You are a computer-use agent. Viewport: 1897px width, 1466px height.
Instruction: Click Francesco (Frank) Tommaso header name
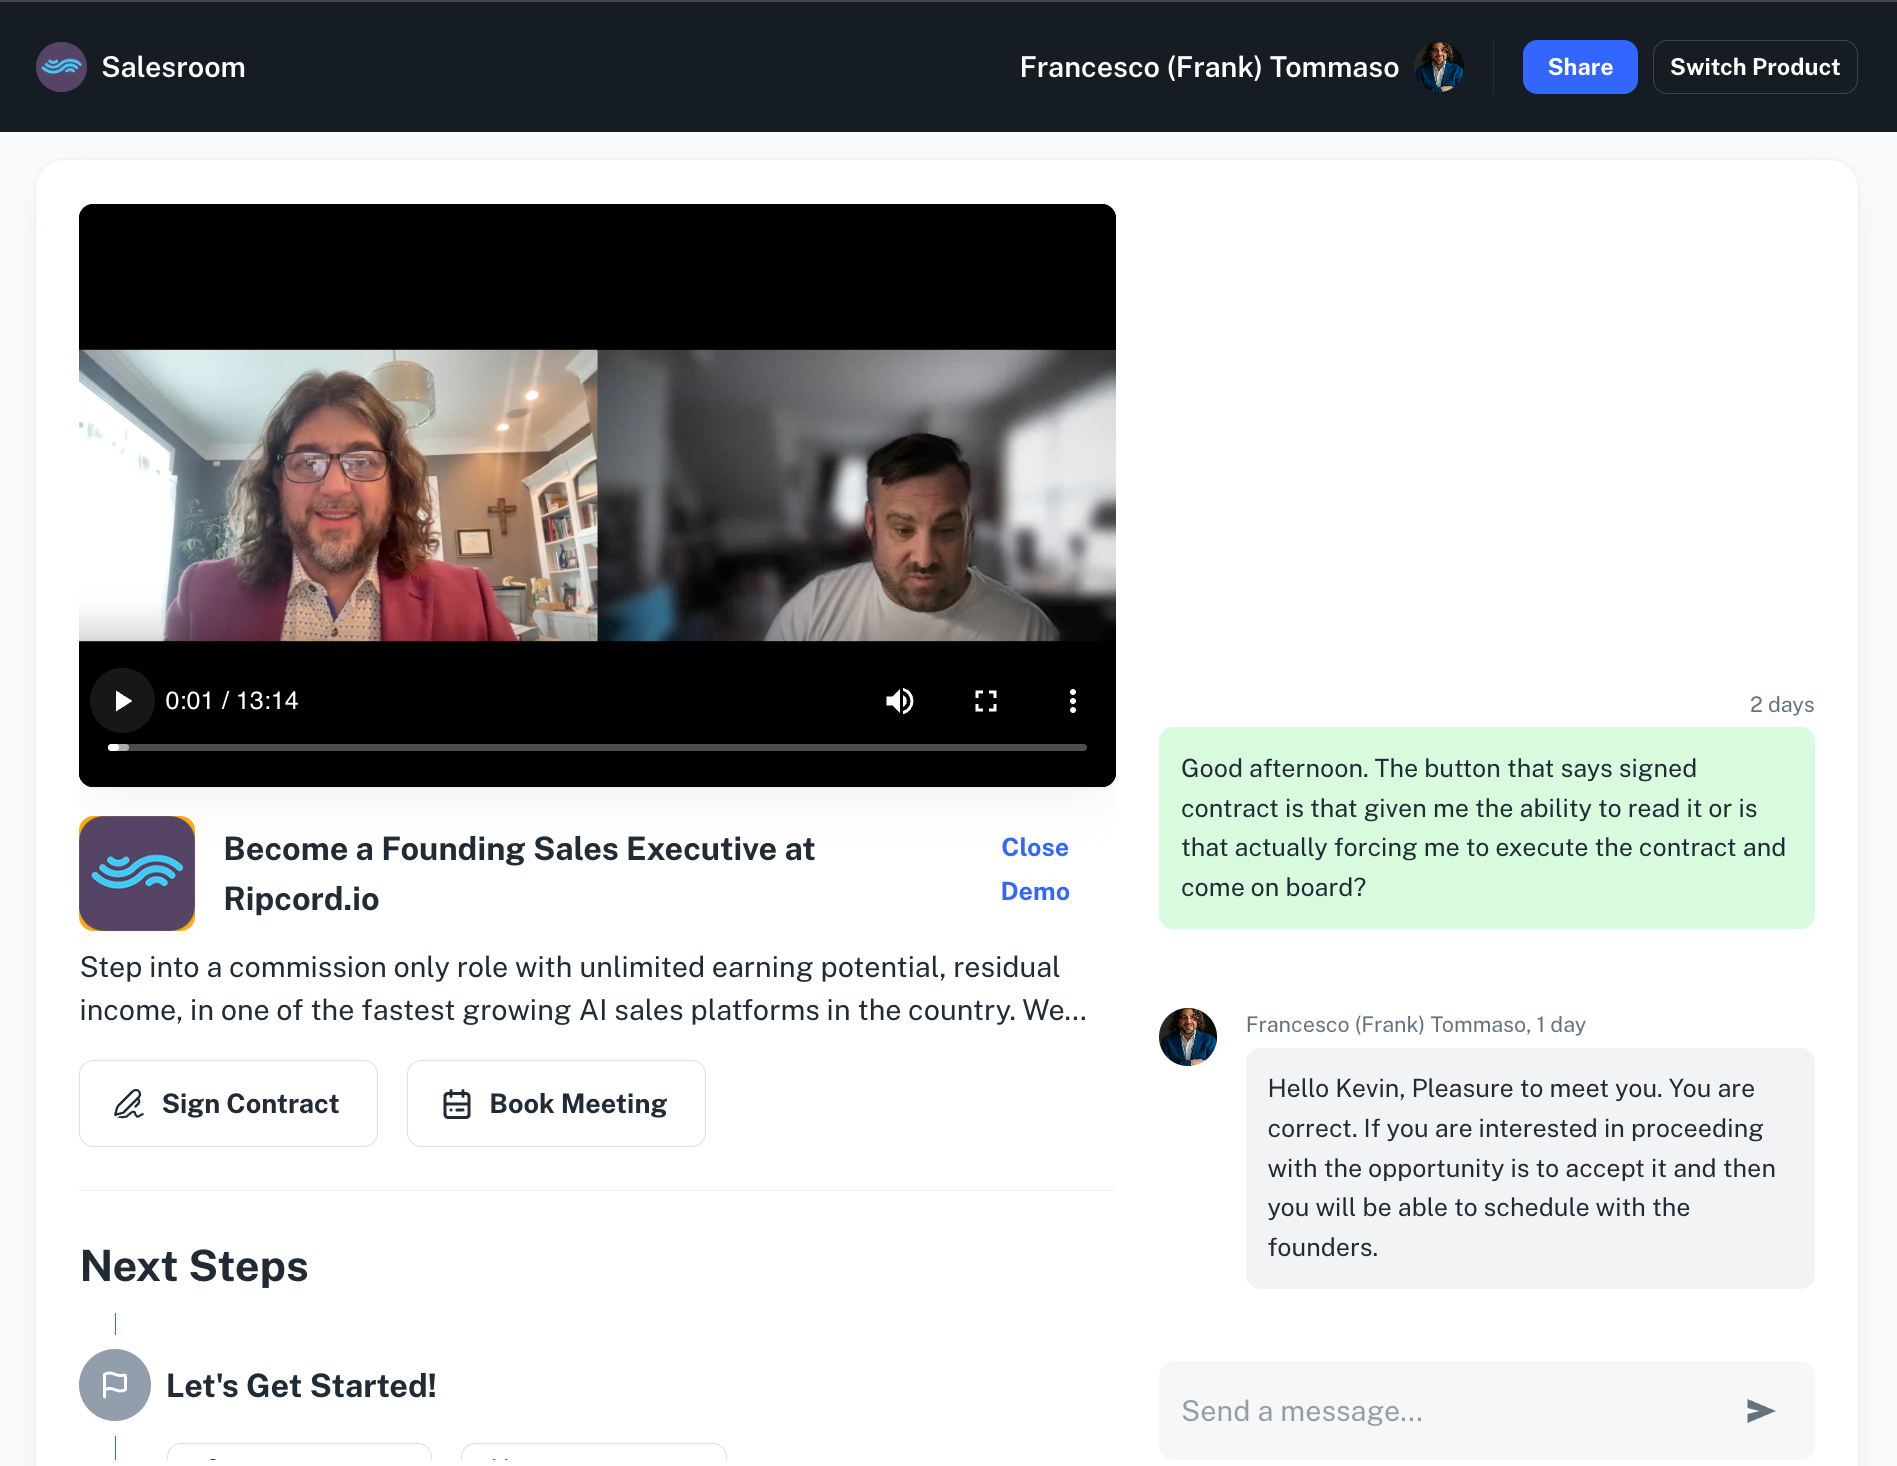click(1209, 67)
